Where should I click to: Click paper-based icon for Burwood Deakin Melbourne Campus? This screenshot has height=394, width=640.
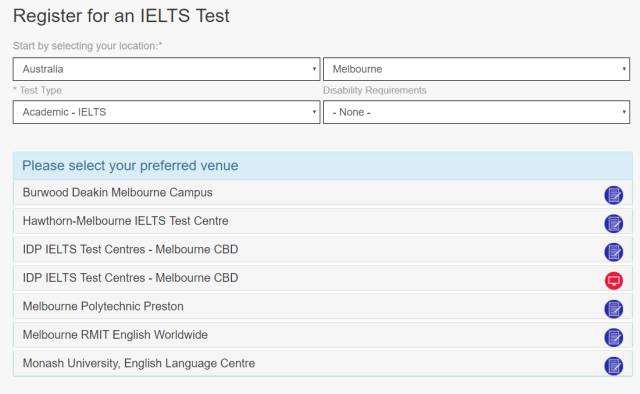[x=613, y=195]
